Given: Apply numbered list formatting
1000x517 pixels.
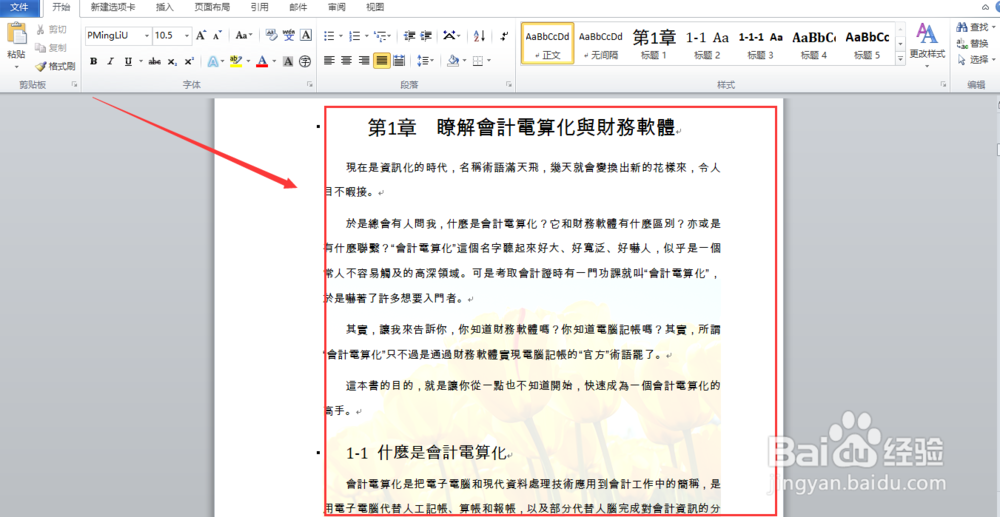Looking at the screenshot, I should 355,35.
